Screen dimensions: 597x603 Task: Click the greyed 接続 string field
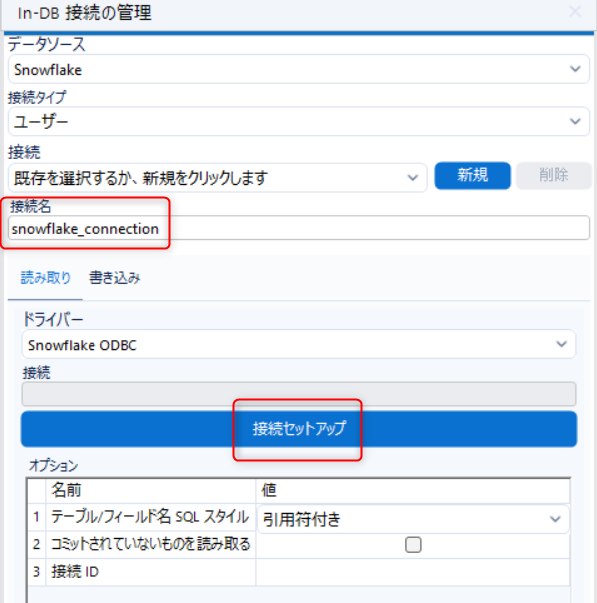click(x=298, y=394)
